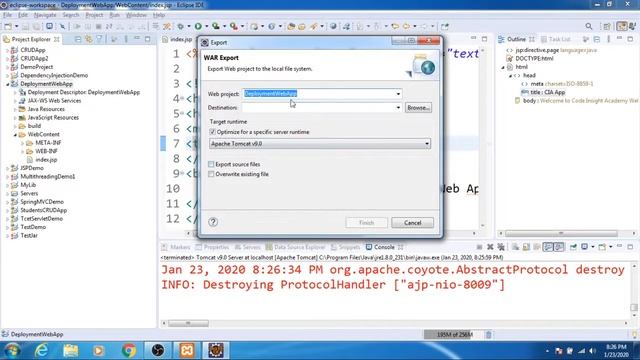The width and height of the screenshot is (640, 360).
Task: Switch to Data Source Explorer tab
Action: point(296,247)
